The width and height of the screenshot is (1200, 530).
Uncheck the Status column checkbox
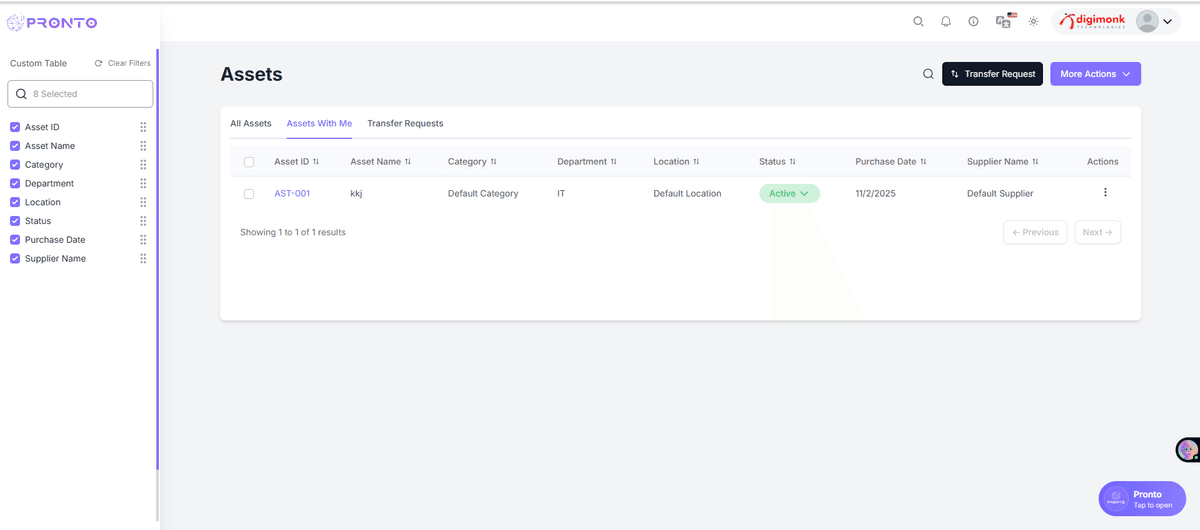point(15,221)
